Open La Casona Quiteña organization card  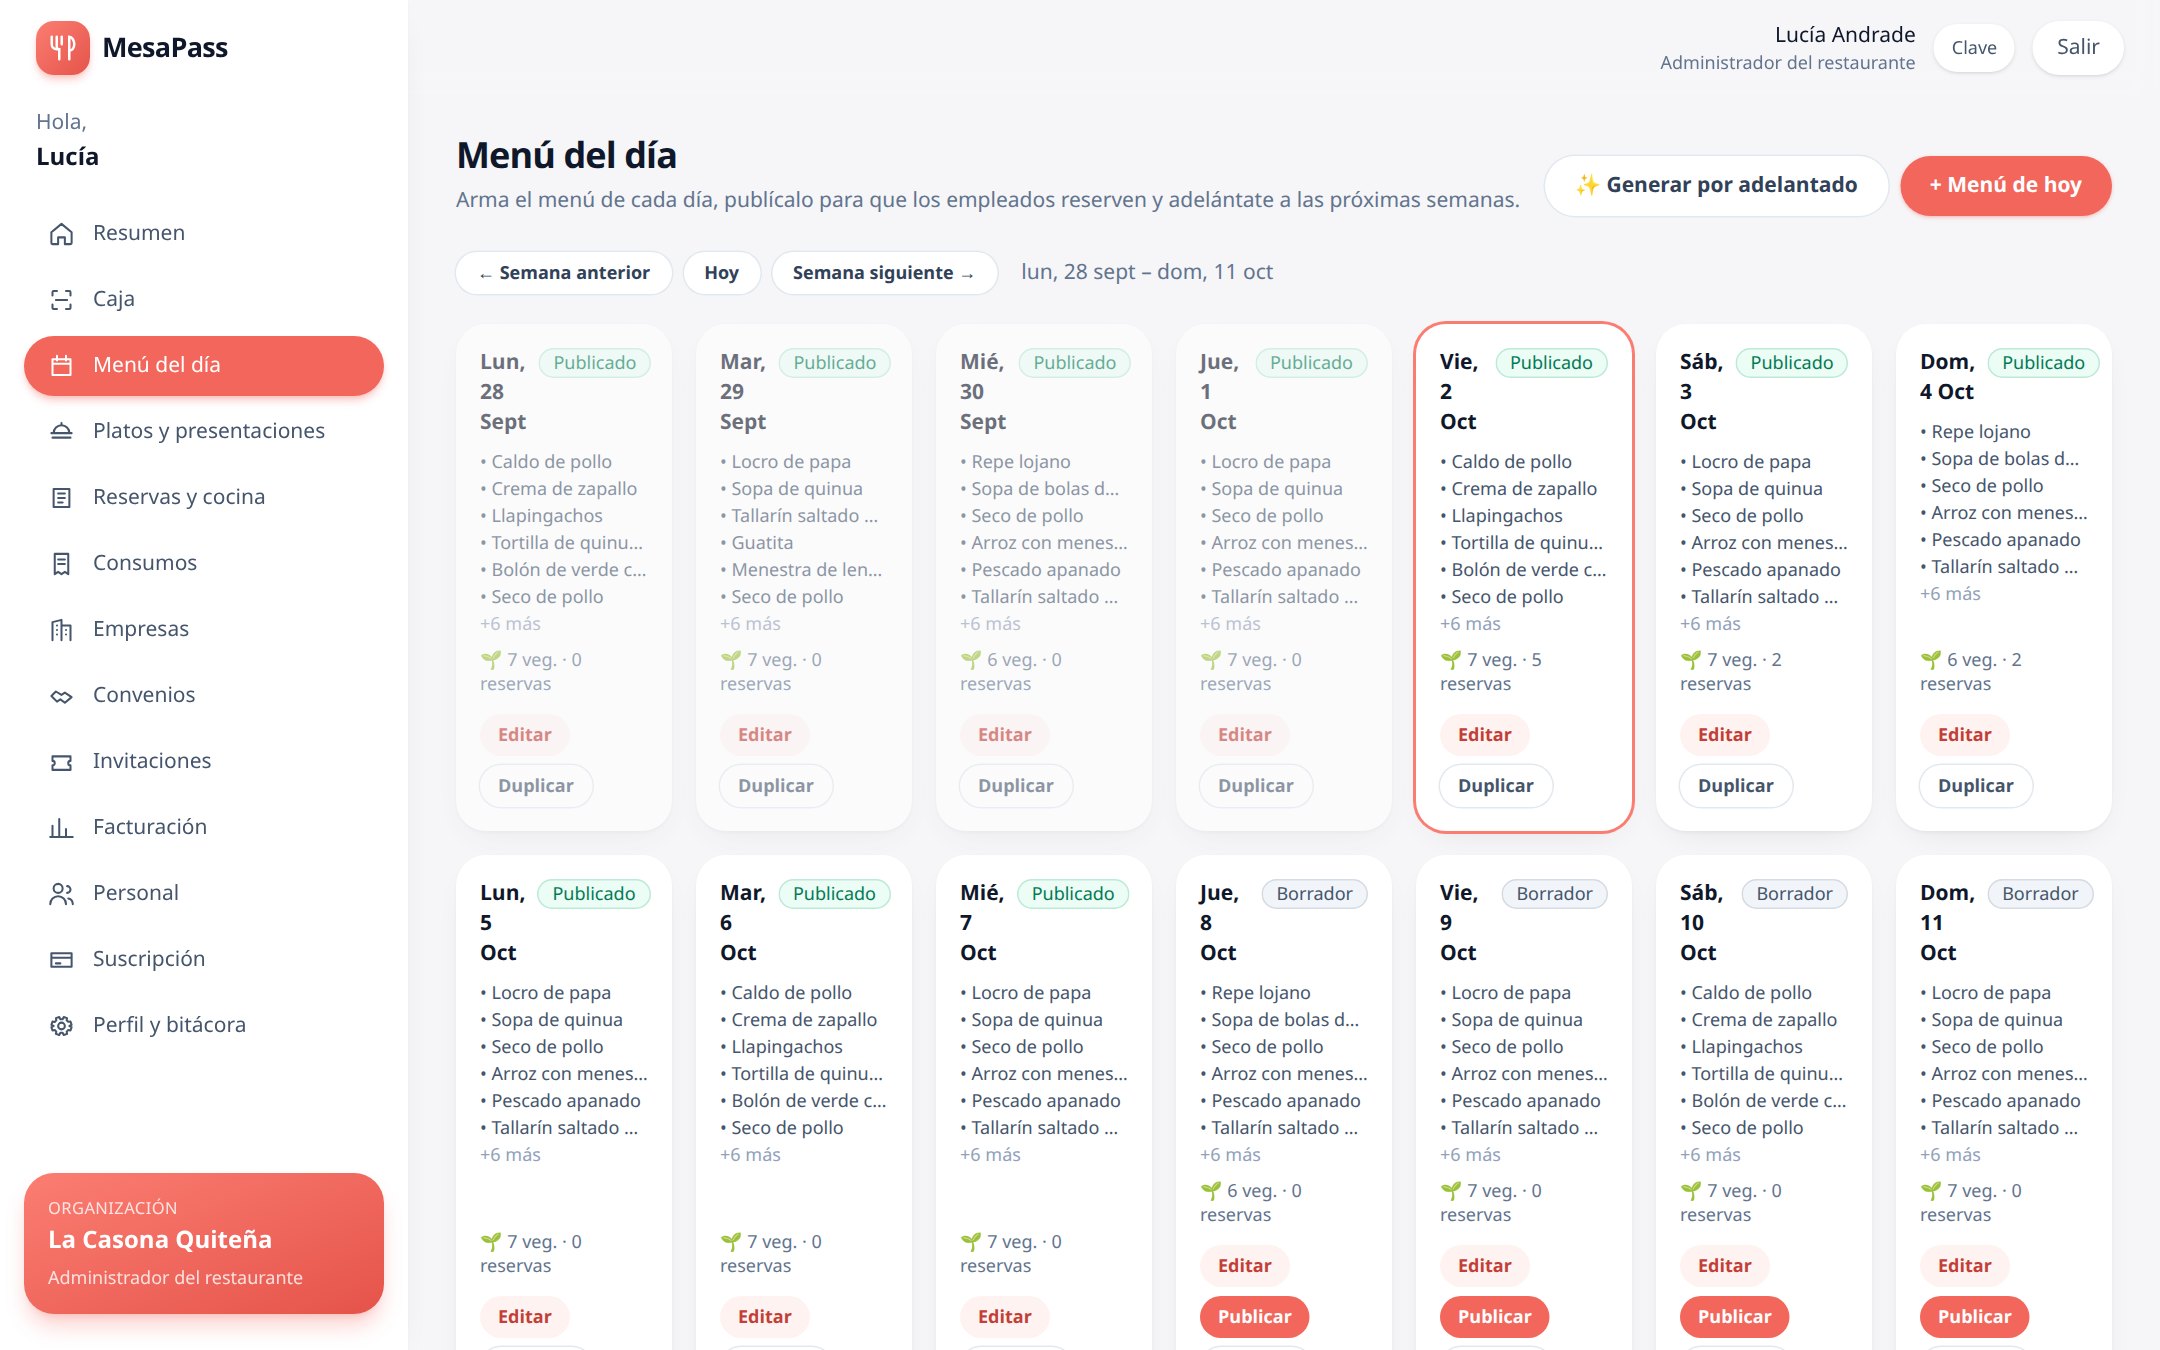point(204,1243)
